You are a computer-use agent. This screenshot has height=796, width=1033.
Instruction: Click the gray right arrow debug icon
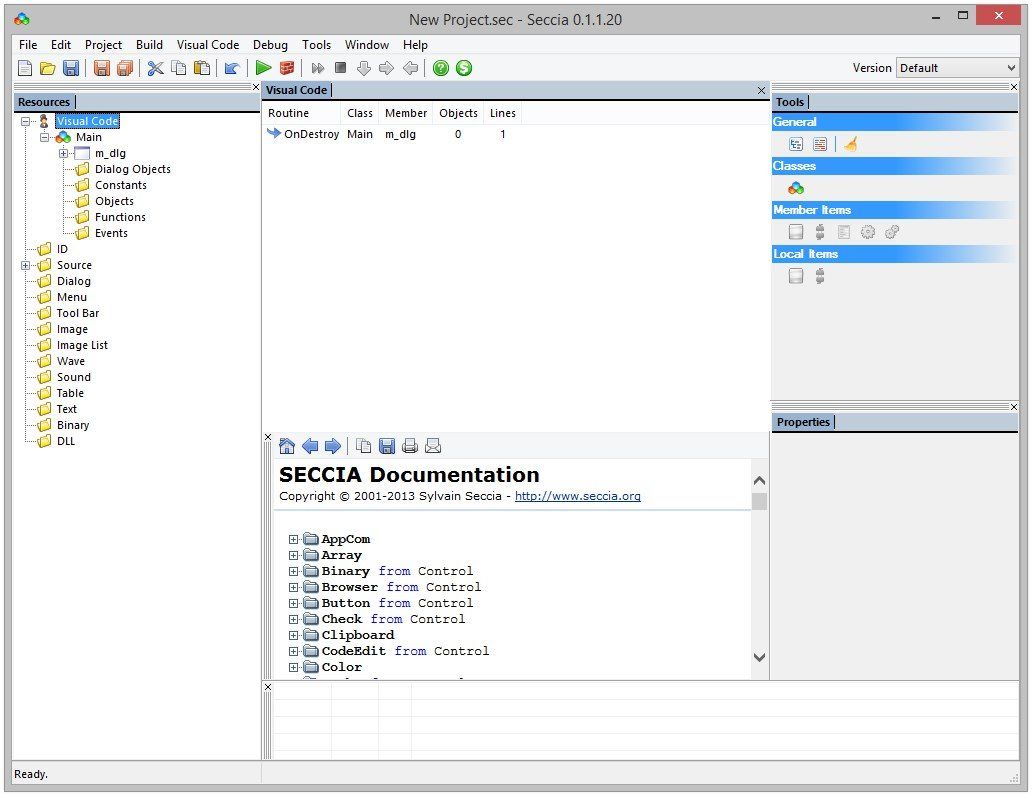click(x=387, y=68)
